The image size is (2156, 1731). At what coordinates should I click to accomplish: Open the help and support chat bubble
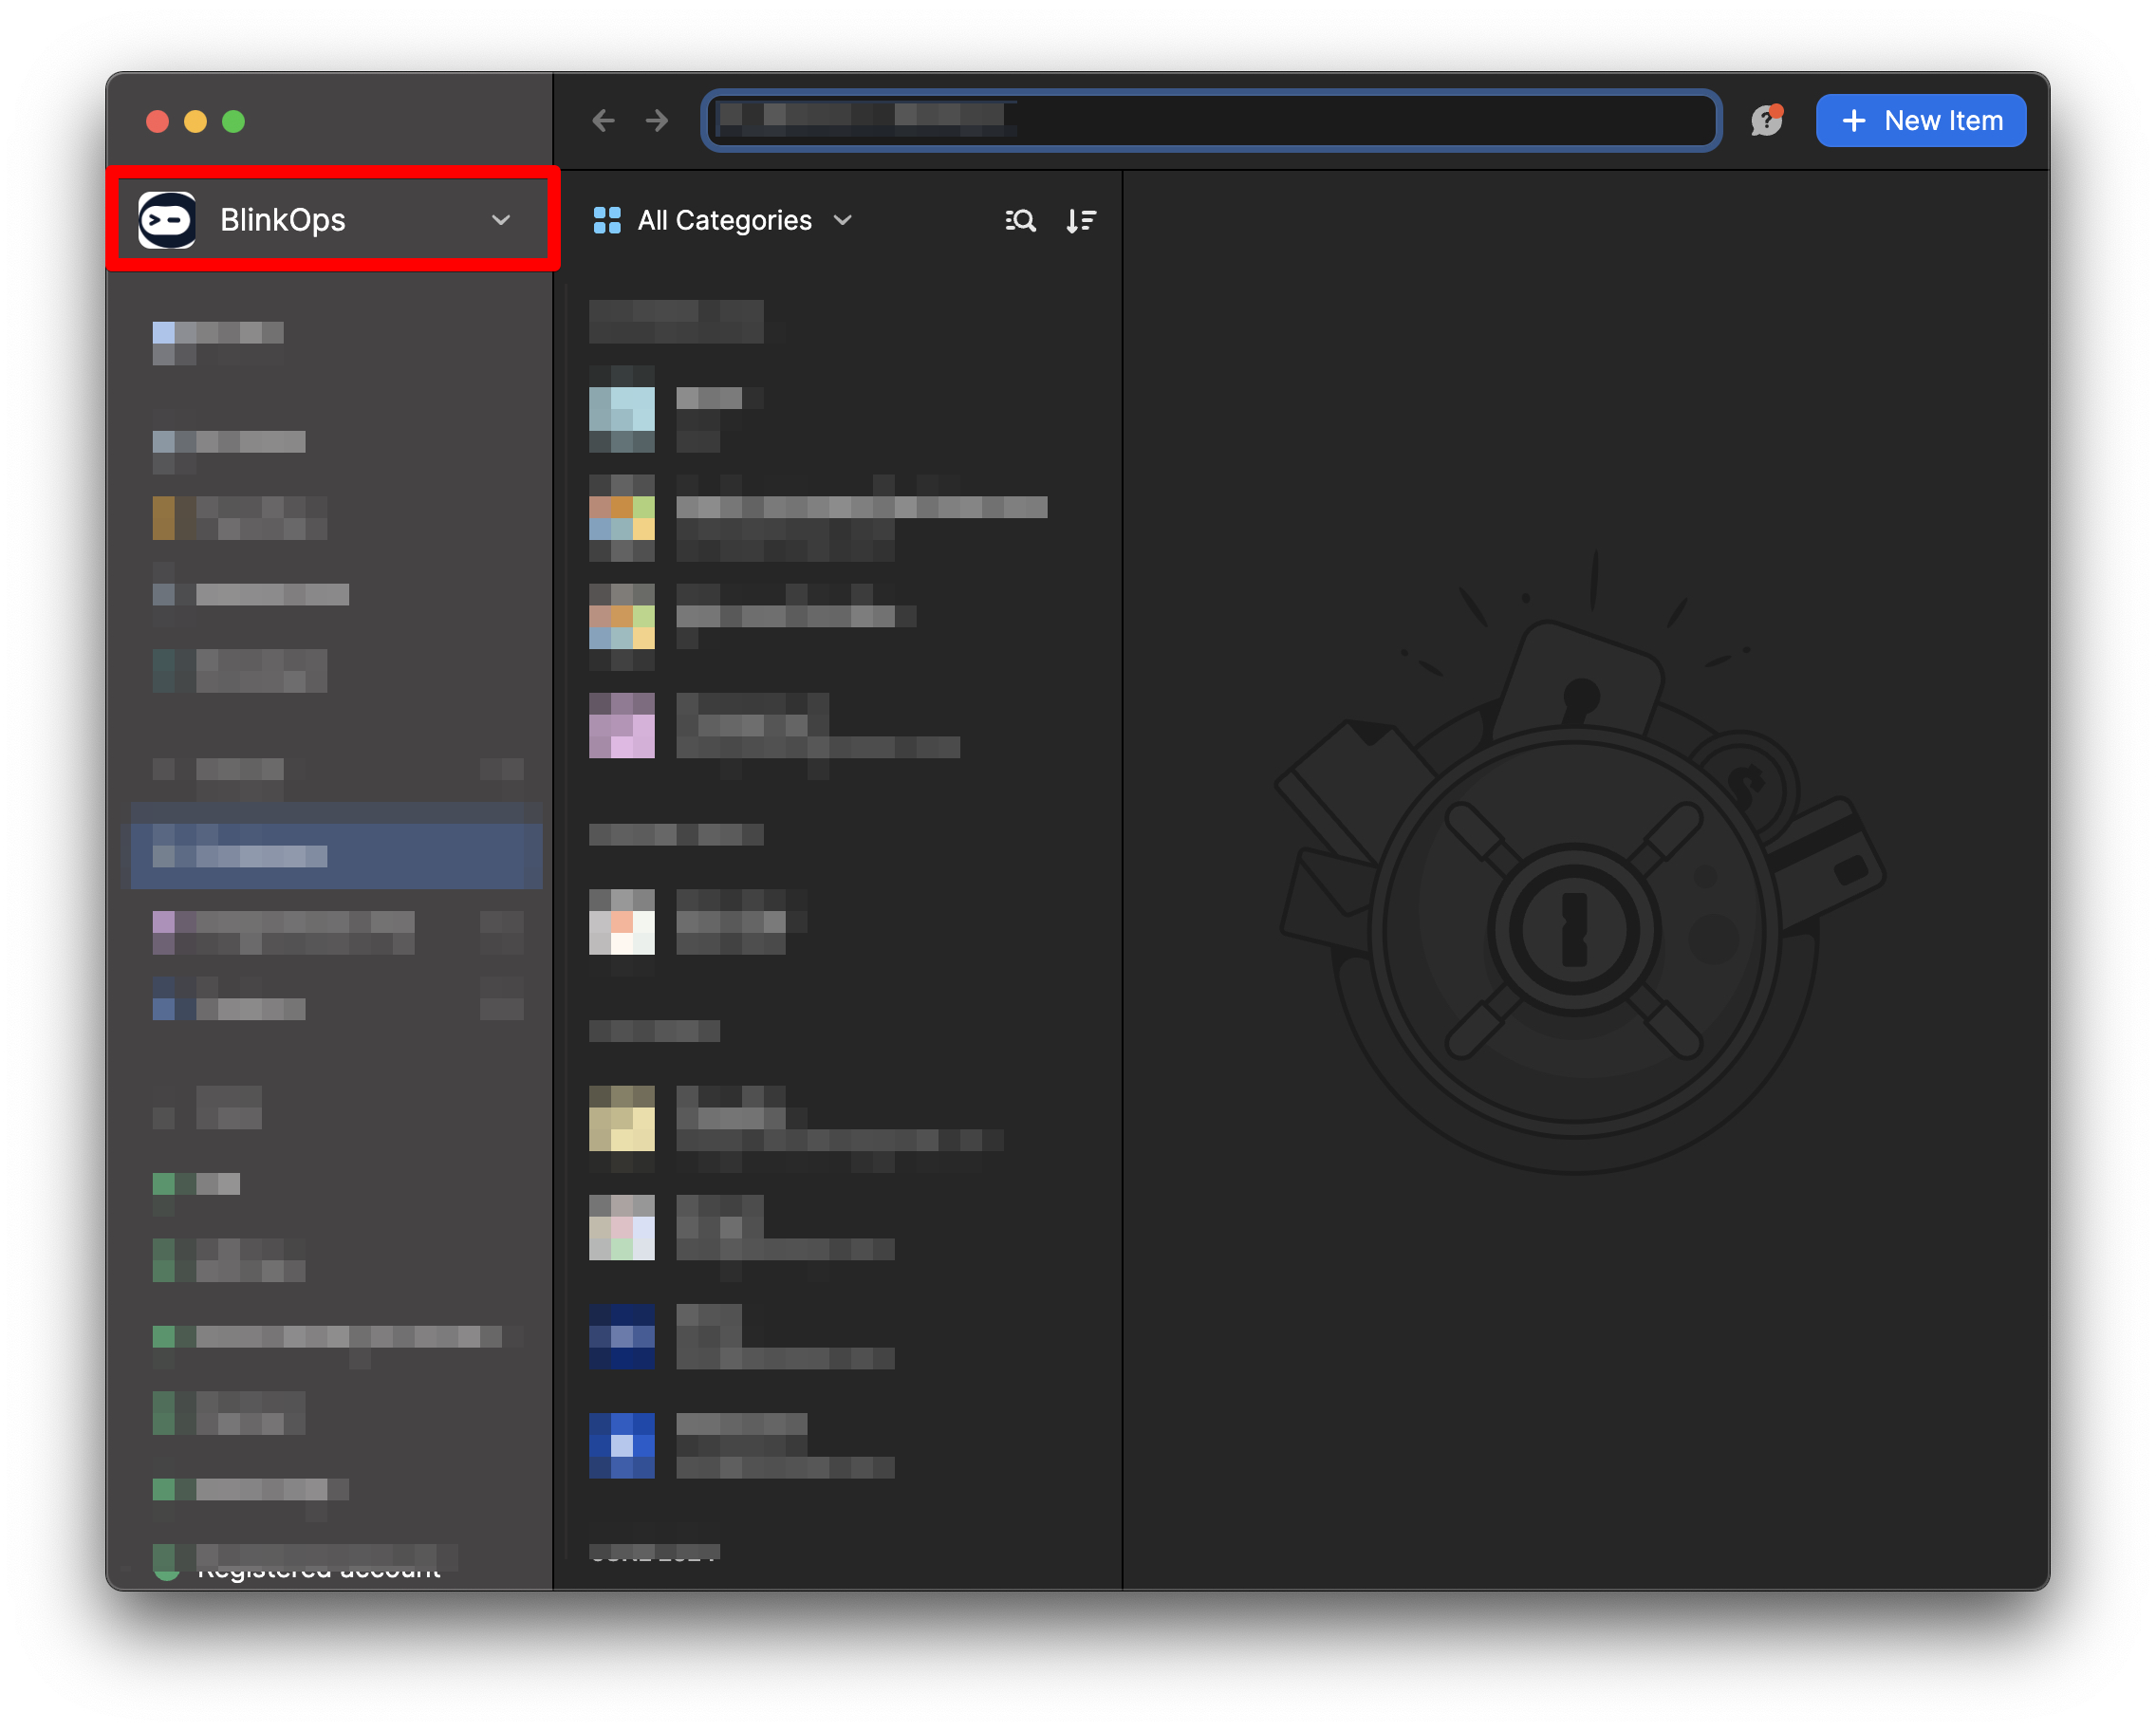pyautogui.click(x=1766, y=120)
